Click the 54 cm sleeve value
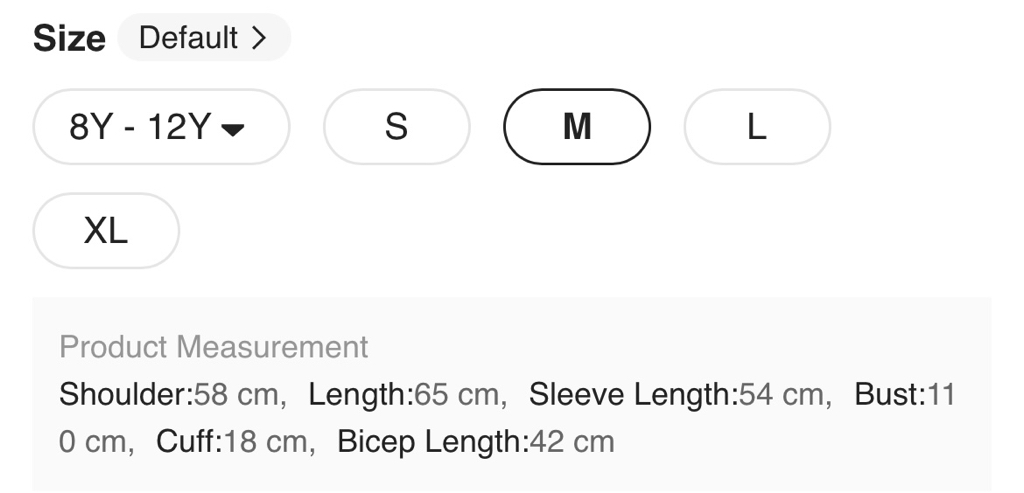The image size is (1024, 493). [784, 395]
